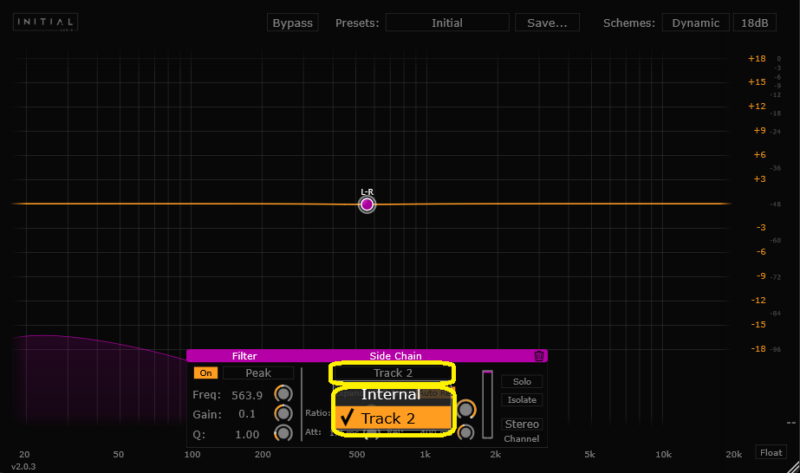Toggle the filter On switch
Image resolution: width=800 pixels, height=473 pixels.
click(205, 373)
